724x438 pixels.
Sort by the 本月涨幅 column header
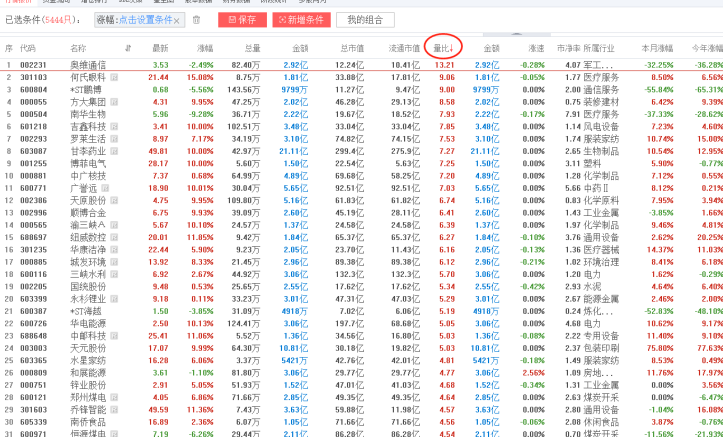click(x=658, y=48)
